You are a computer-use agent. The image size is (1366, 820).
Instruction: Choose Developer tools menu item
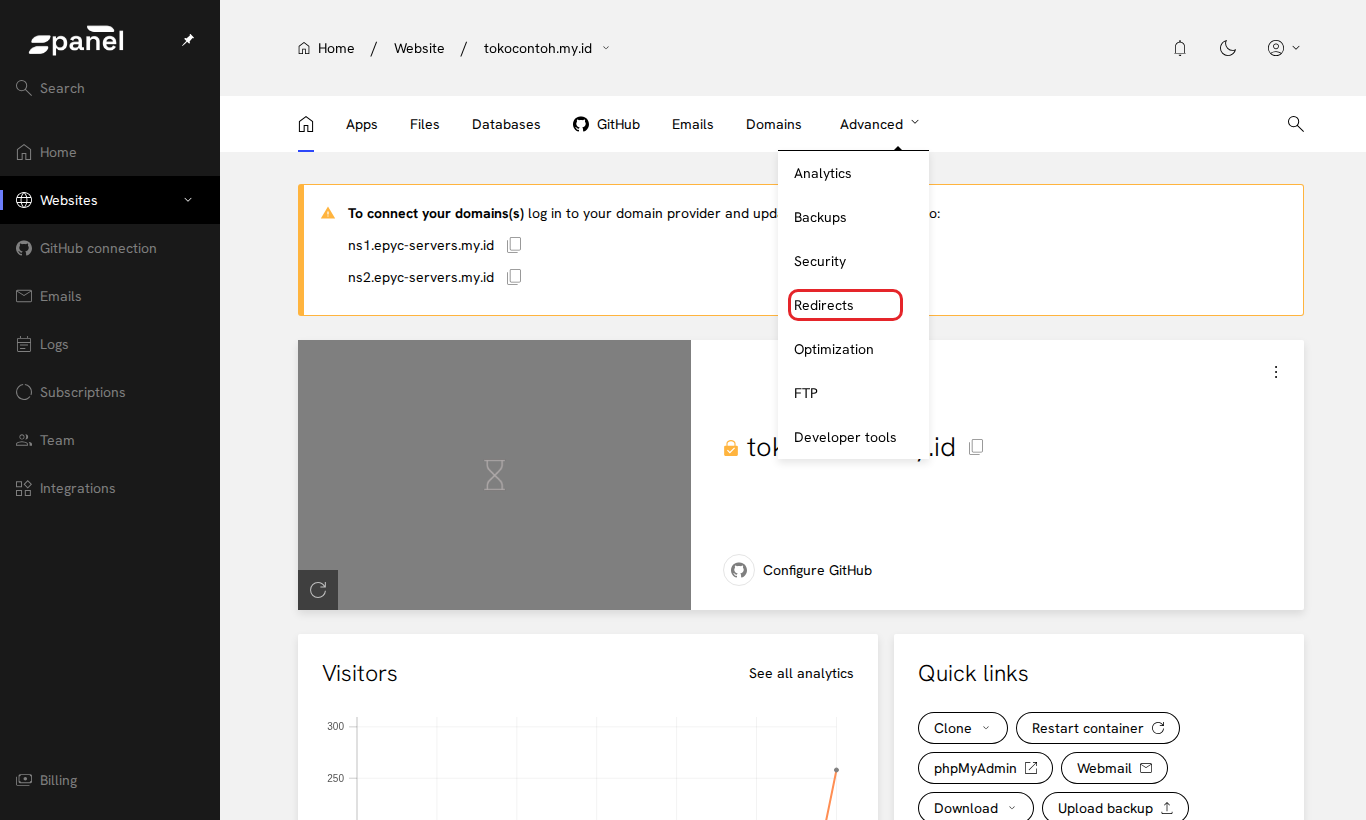(x=854, y=437)
